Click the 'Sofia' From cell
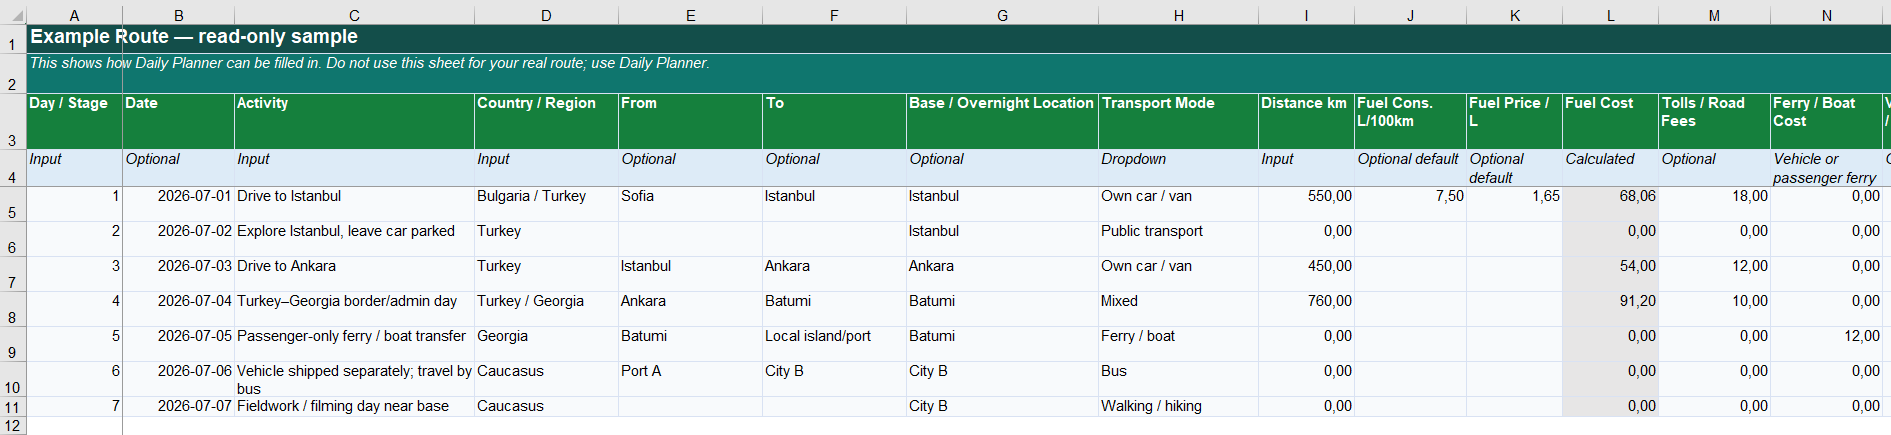 click(690, 204)
